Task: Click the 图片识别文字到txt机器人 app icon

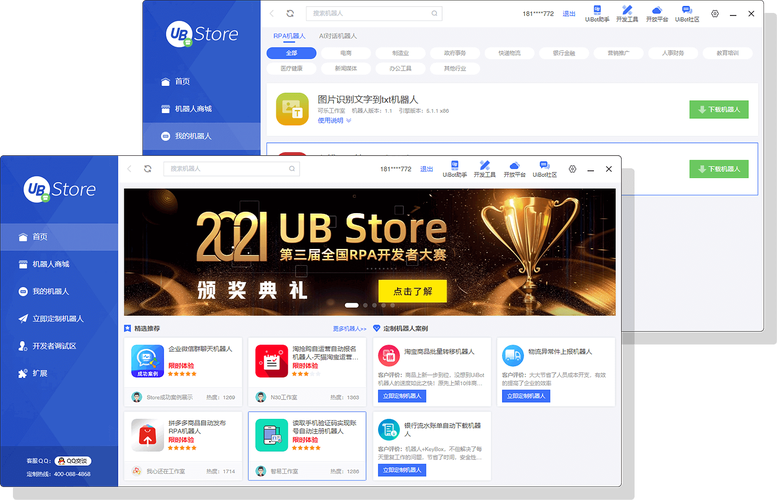Action: pyautogui.click(x=293, y=108)
